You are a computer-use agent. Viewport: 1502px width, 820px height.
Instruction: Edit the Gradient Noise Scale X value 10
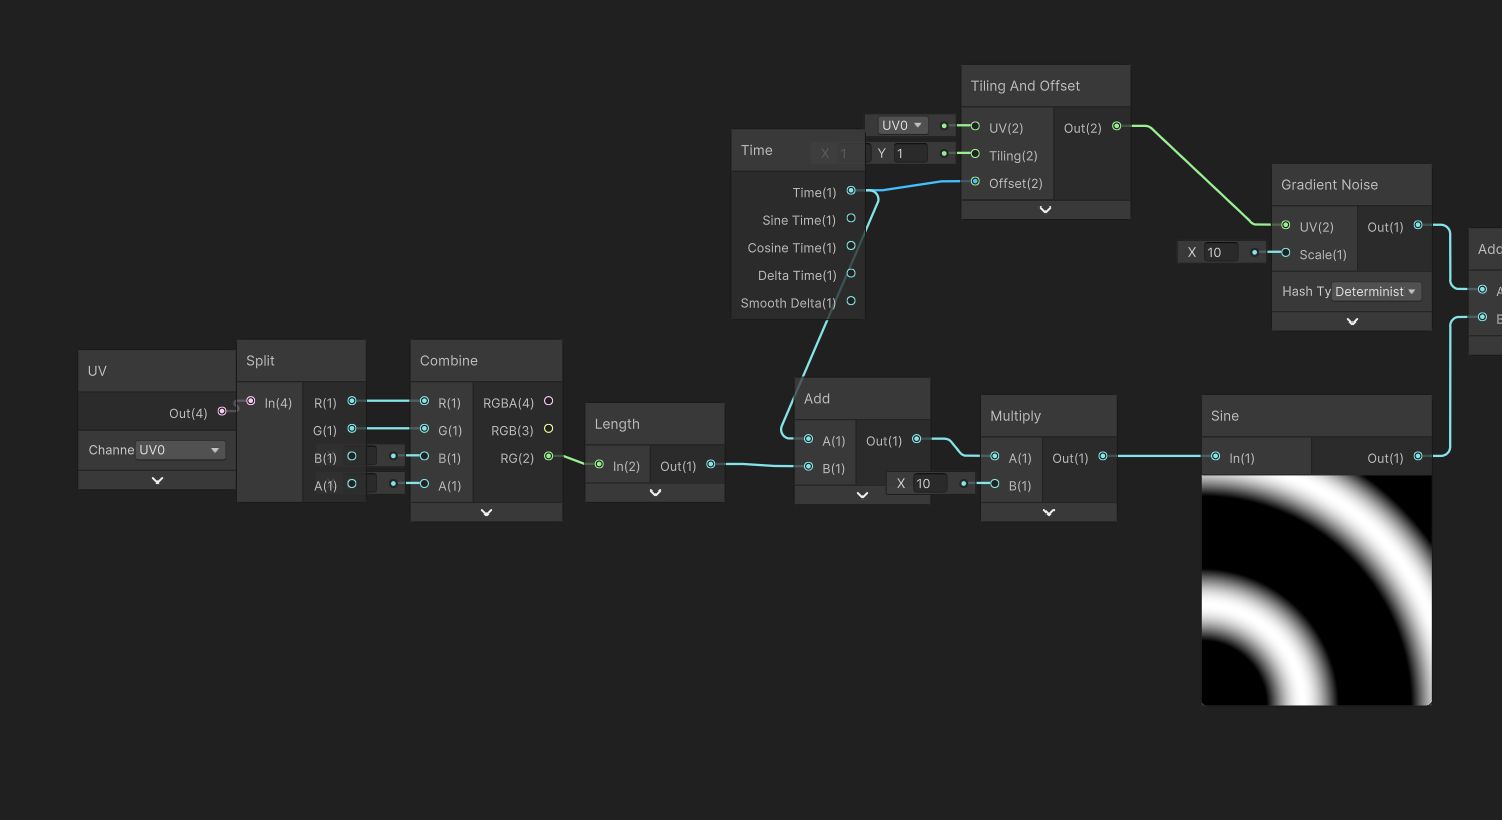[x=1221, y=253]
